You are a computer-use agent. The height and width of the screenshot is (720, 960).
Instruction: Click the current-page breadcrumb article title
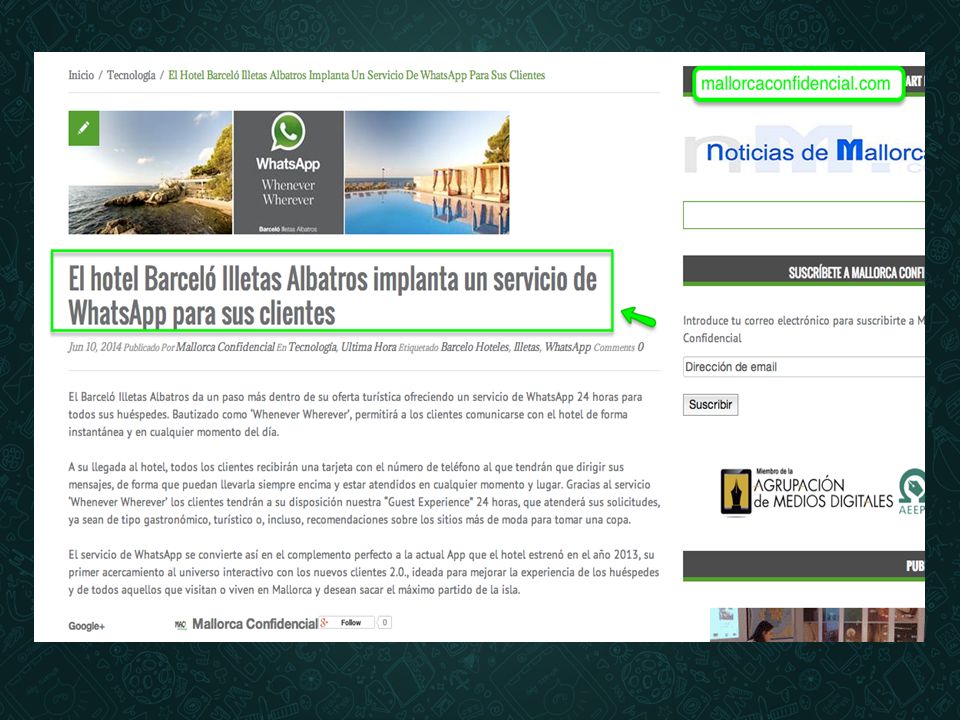356,75
